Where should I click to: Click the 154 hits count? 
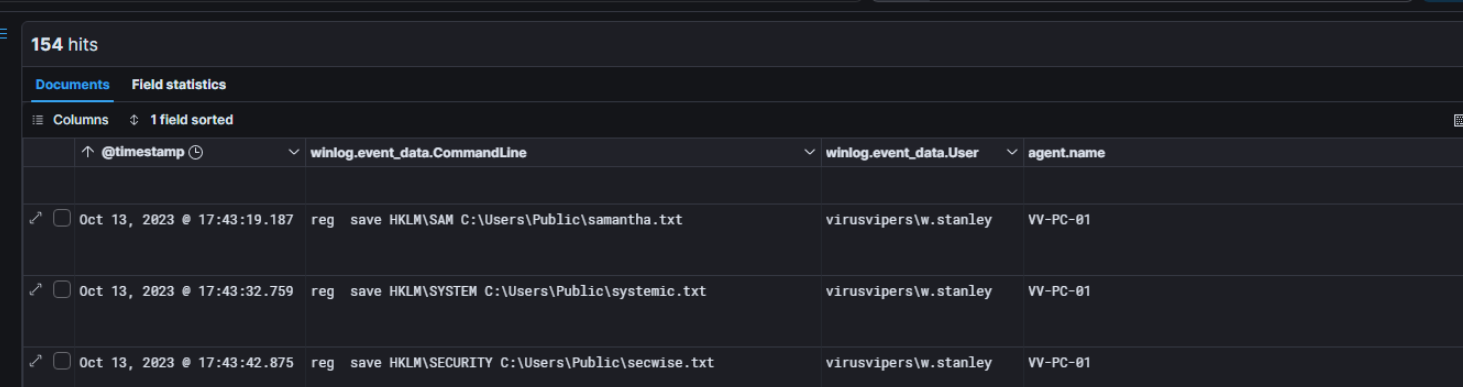(x=64, y=45)
